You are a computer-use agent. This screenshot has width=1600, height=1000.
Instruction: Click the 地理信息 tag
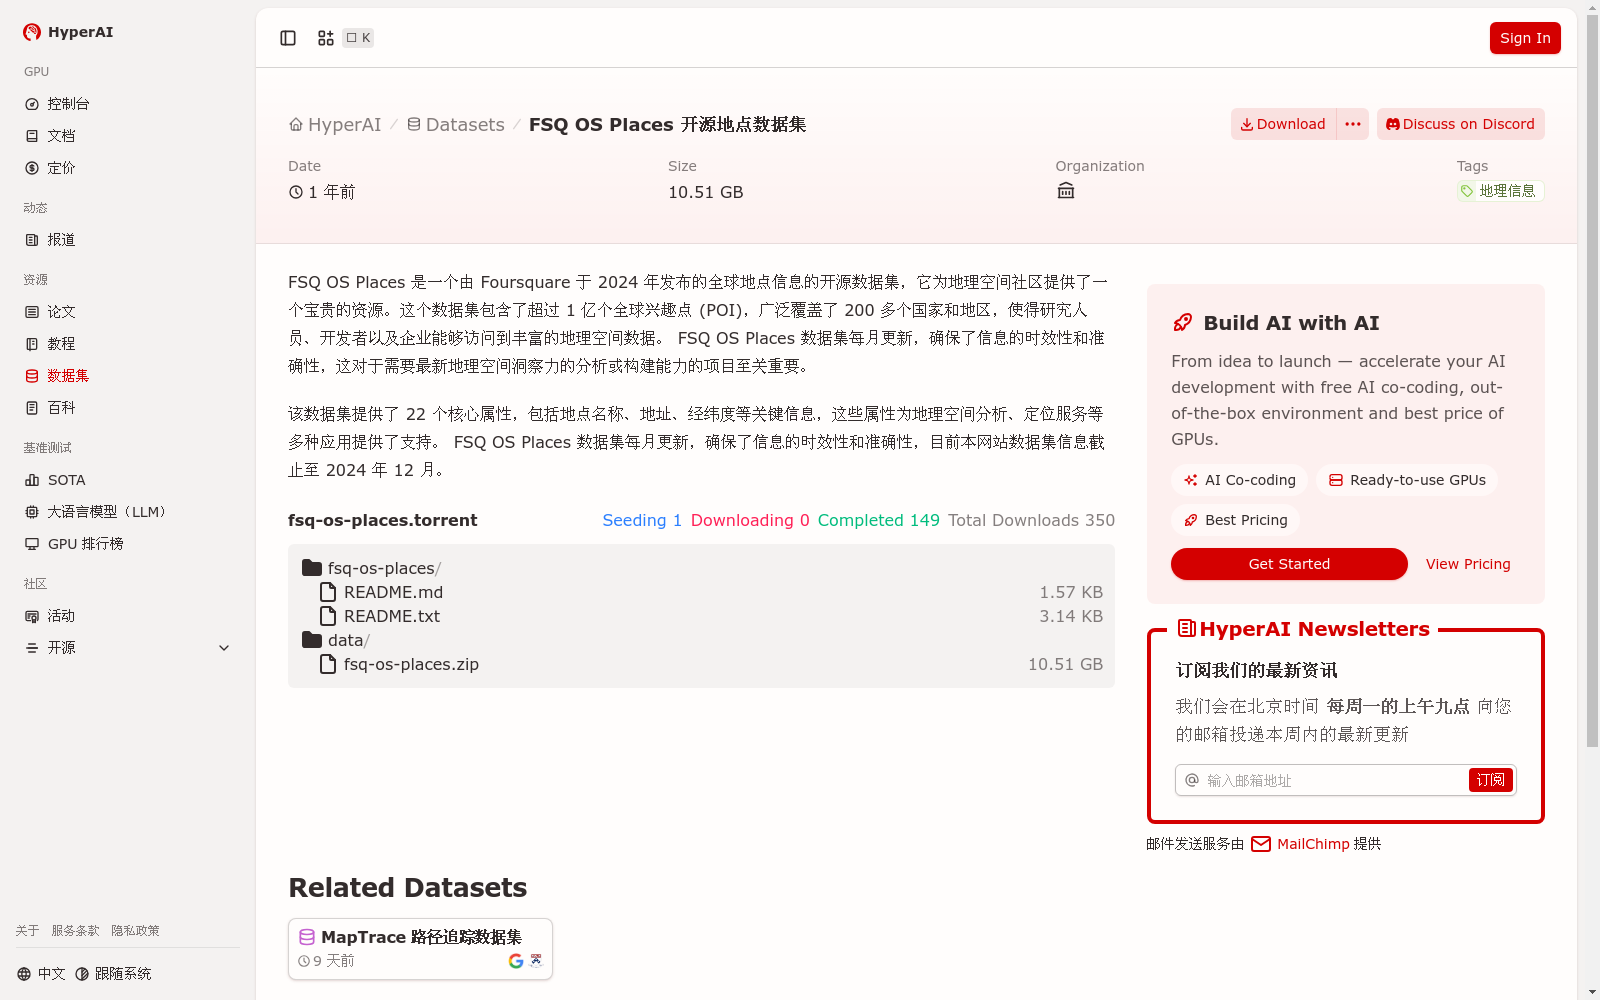point(1500,191)
